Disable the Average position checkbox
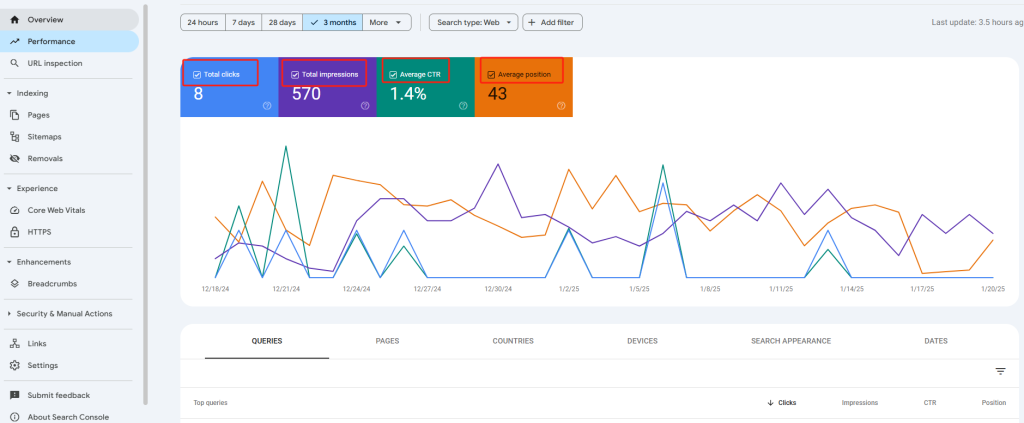The width and height of the screenshot is (1024, 423). pyautogui.click(x=490, y=74)
